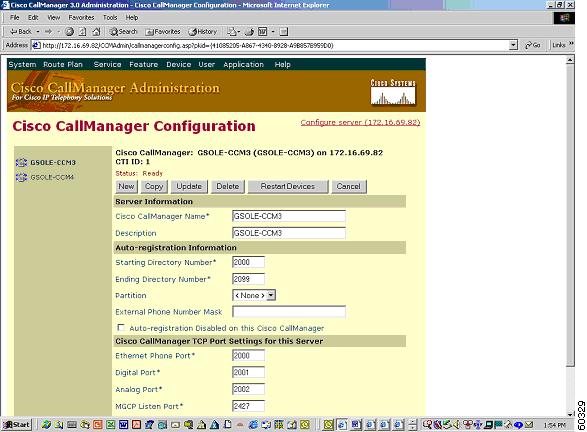Open the System menu in CallManager
587x432 pixels.
(x=22, y=64)
